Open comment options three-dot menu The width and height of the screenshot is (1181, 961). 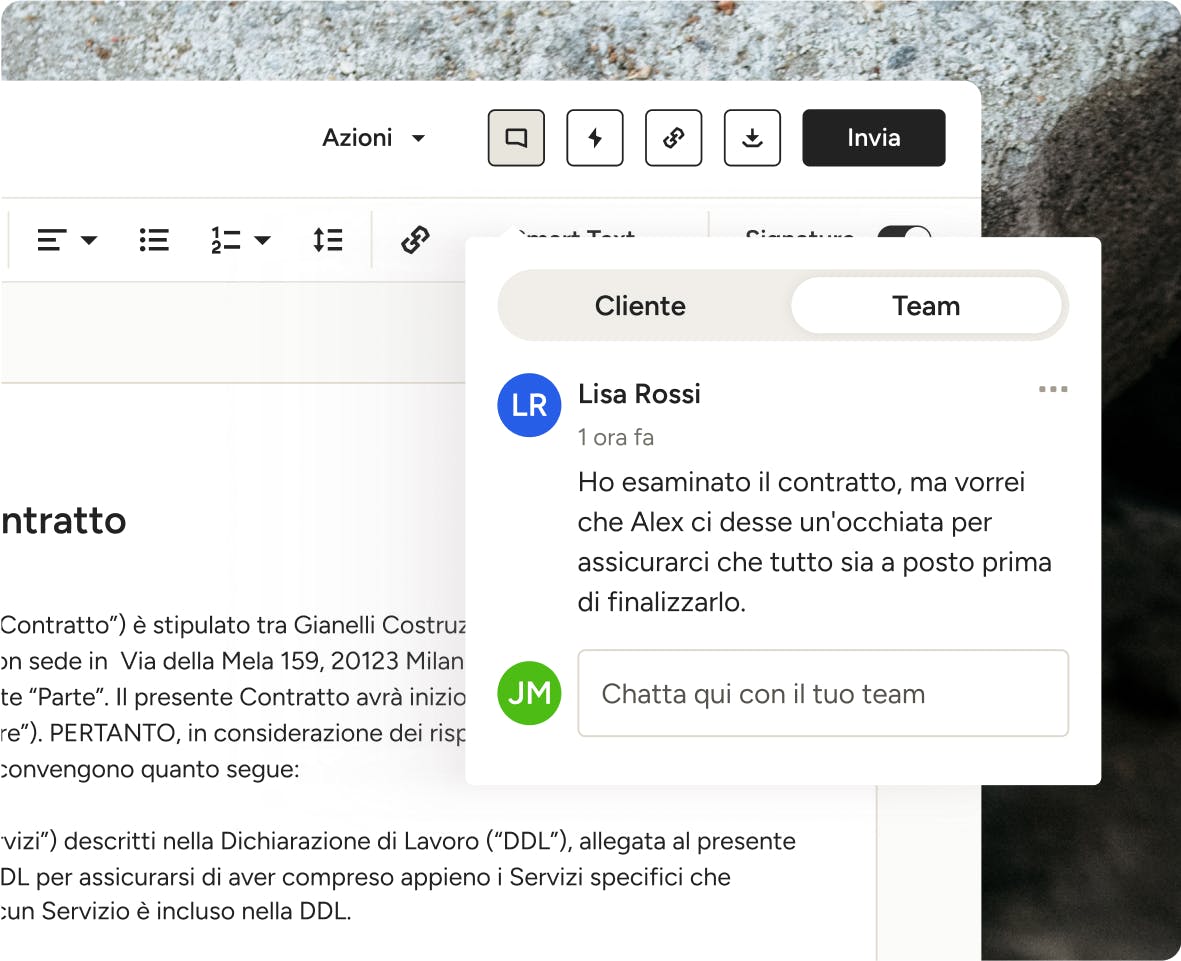pos(1052,389)
